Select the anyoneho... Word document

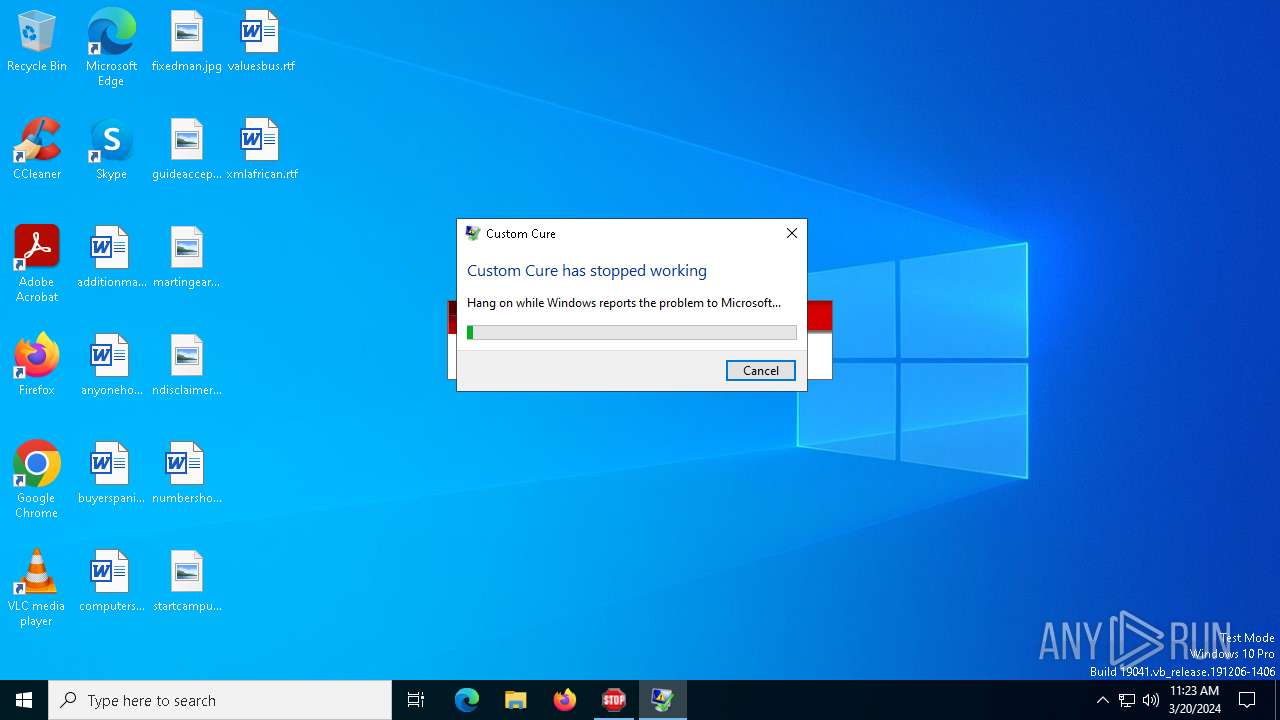[x=111, y=366]
